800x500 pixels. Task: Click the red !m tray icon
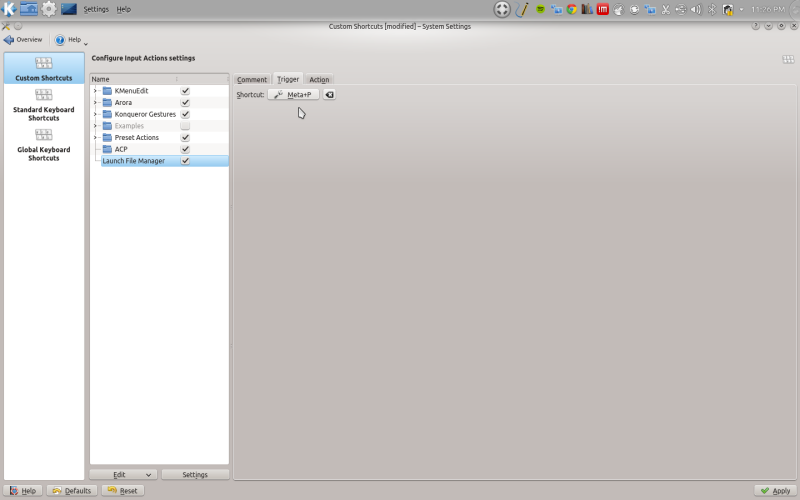[603, 9]
